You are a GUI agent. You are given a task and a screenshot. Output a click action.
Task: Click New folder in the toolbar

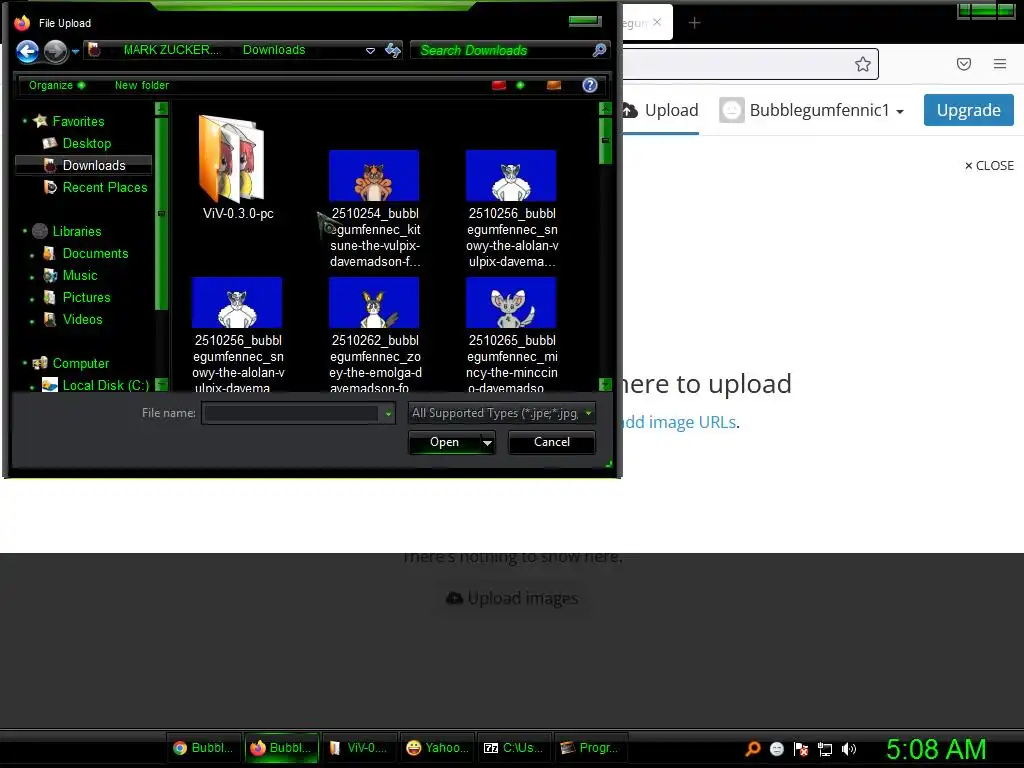coord(142,85)
